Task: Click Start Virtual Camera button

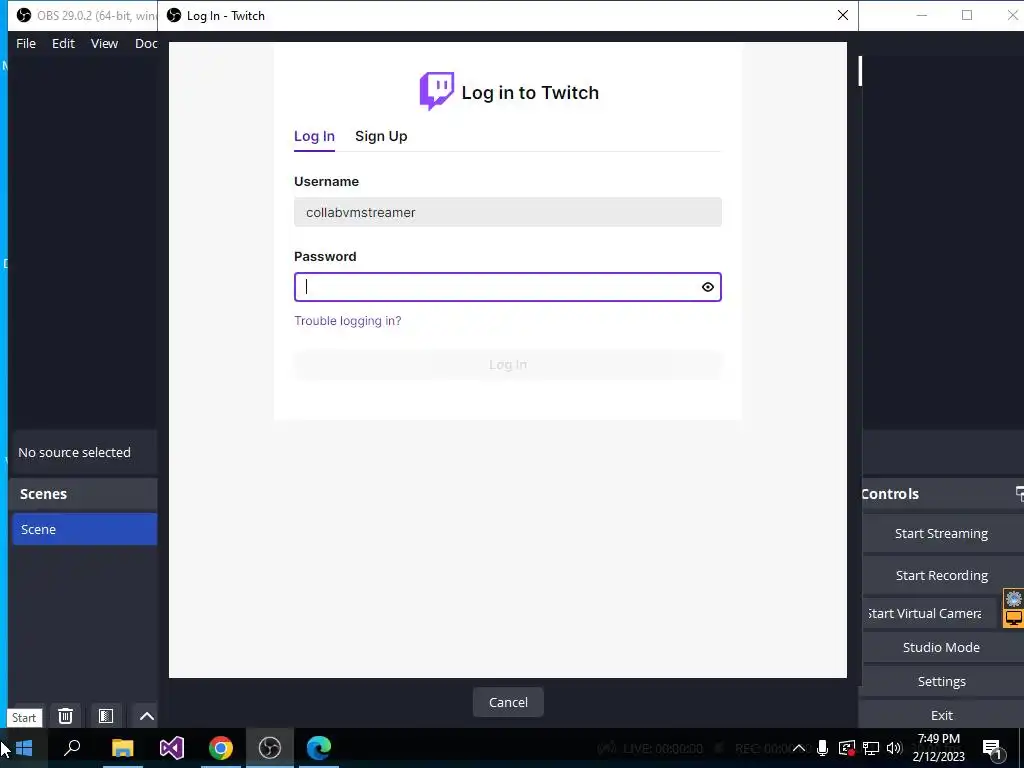Action: tap(929, 613)
